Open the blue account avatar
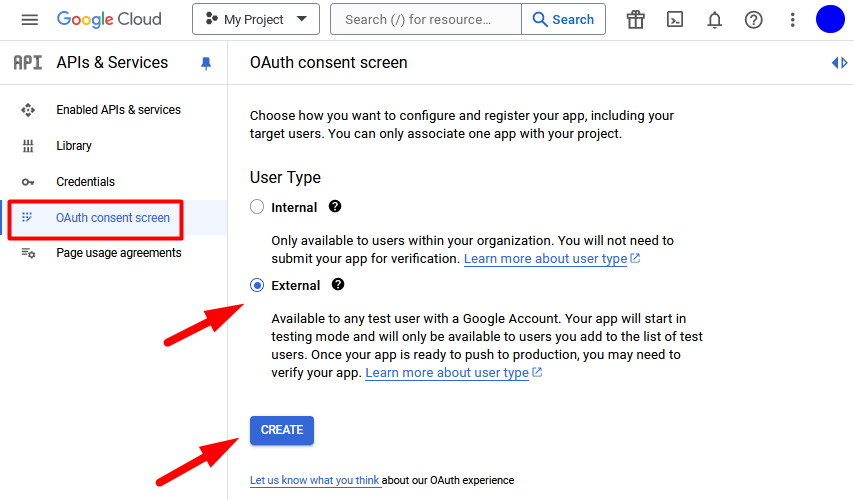854x500 pixels. (x=830, y=19)
